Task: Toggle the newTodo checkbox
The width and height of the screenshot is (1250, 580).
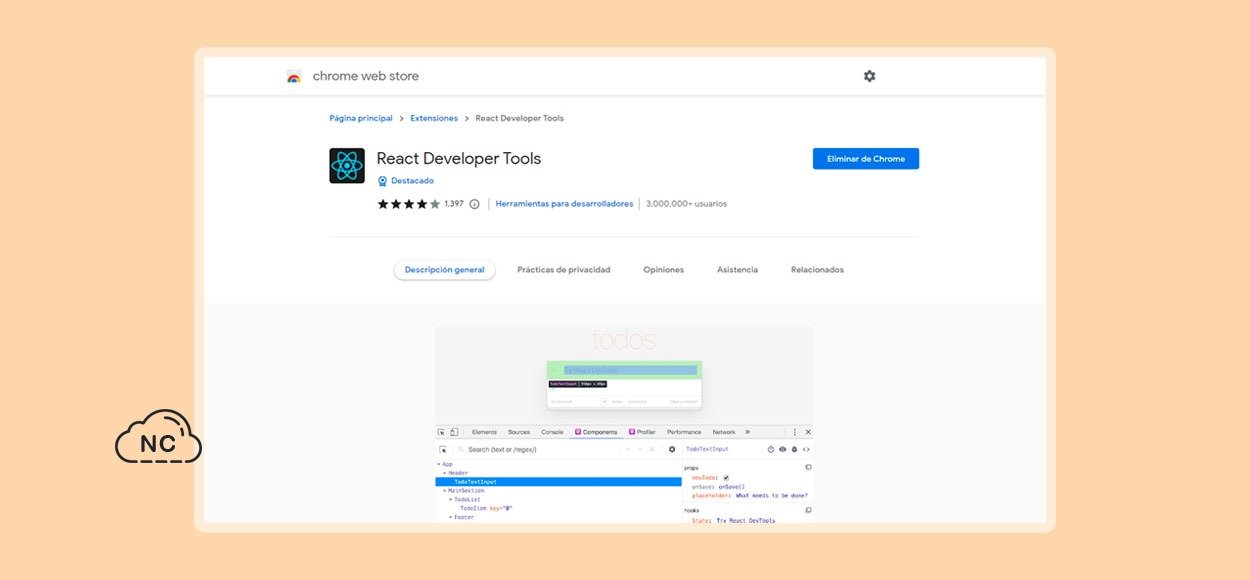Action: pyautogui.click(x=726, y=478)
